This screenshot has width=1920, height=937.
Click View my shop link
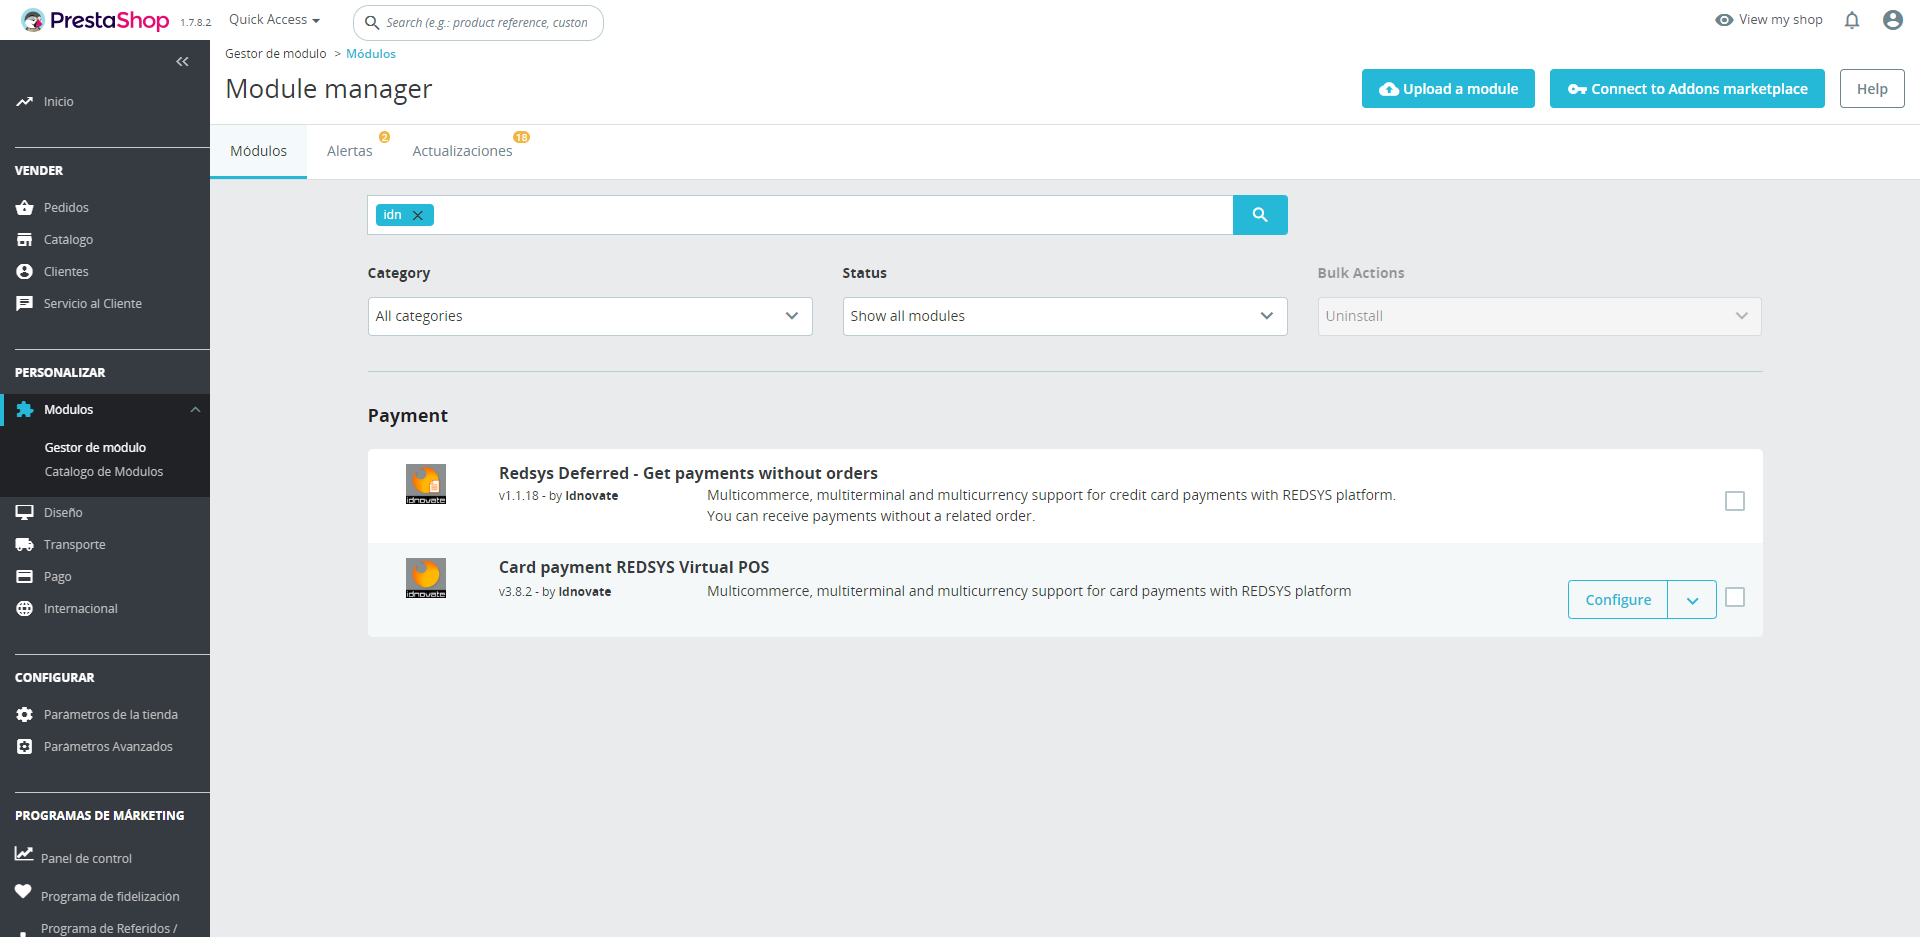click(x=1769, y=20)
